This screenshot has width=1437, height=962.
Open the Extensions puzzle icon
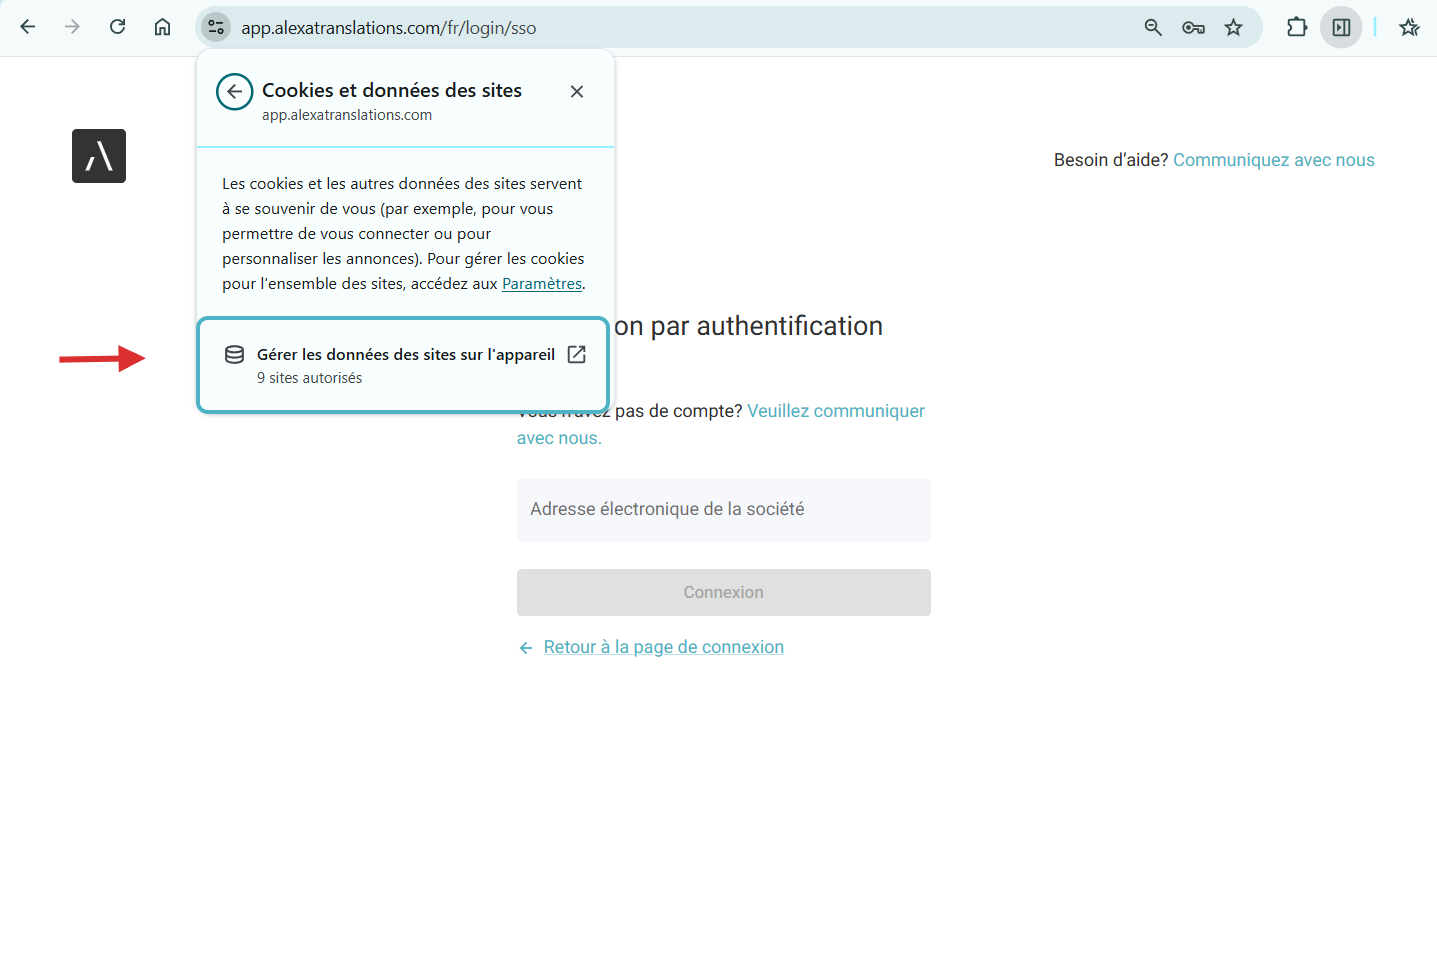coord(1297,27)
